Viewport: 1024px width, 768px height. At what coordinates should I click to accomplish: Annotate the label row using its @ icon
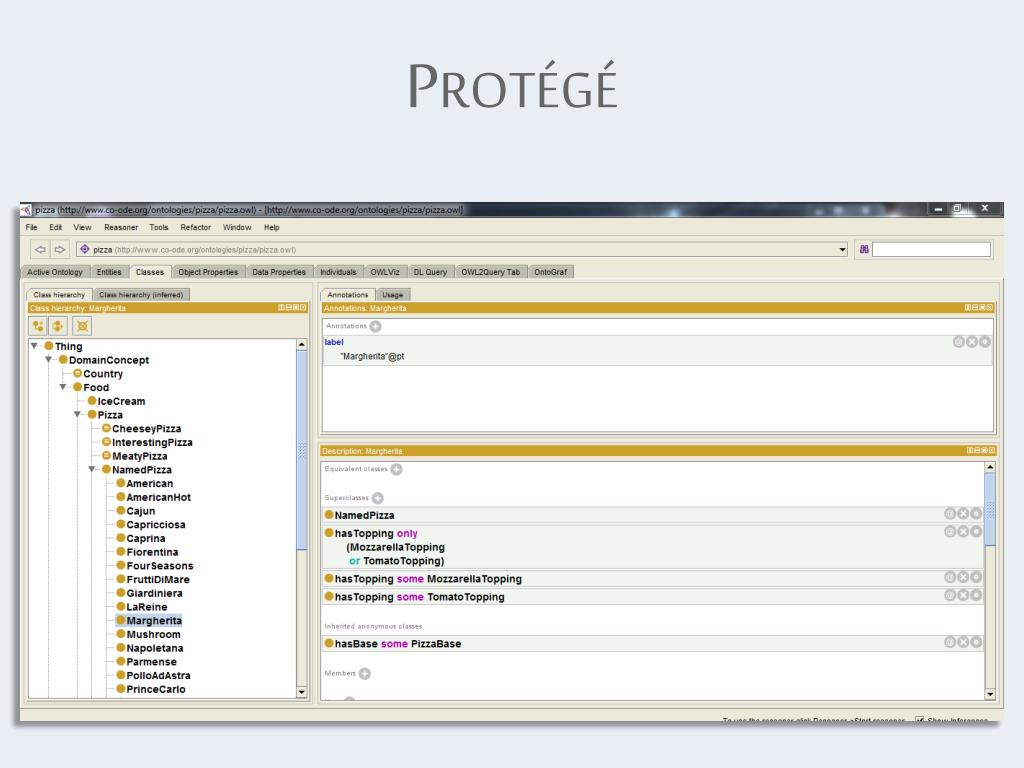pos(959,342)
